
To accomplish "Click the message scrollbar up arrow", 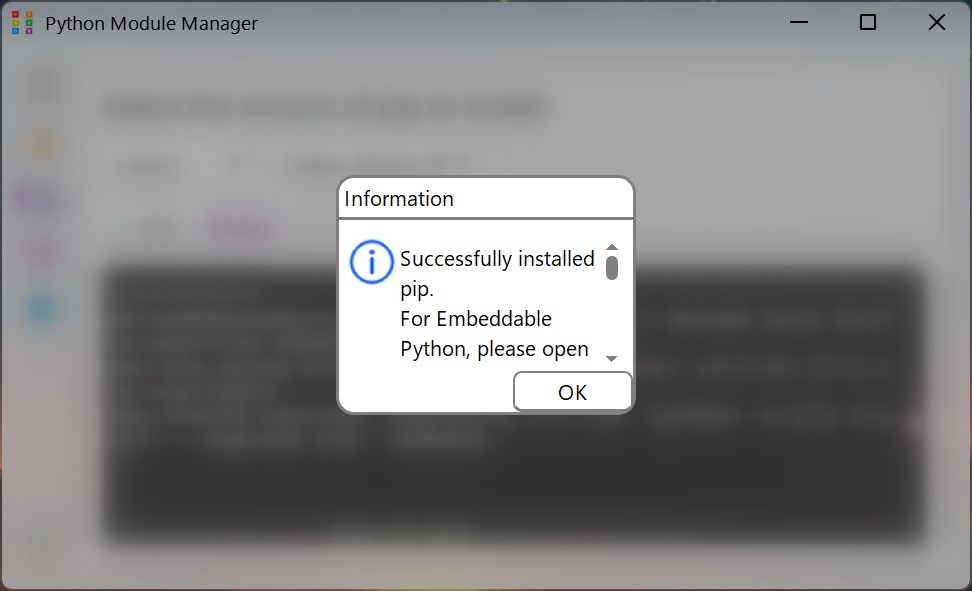I will 612,247.
